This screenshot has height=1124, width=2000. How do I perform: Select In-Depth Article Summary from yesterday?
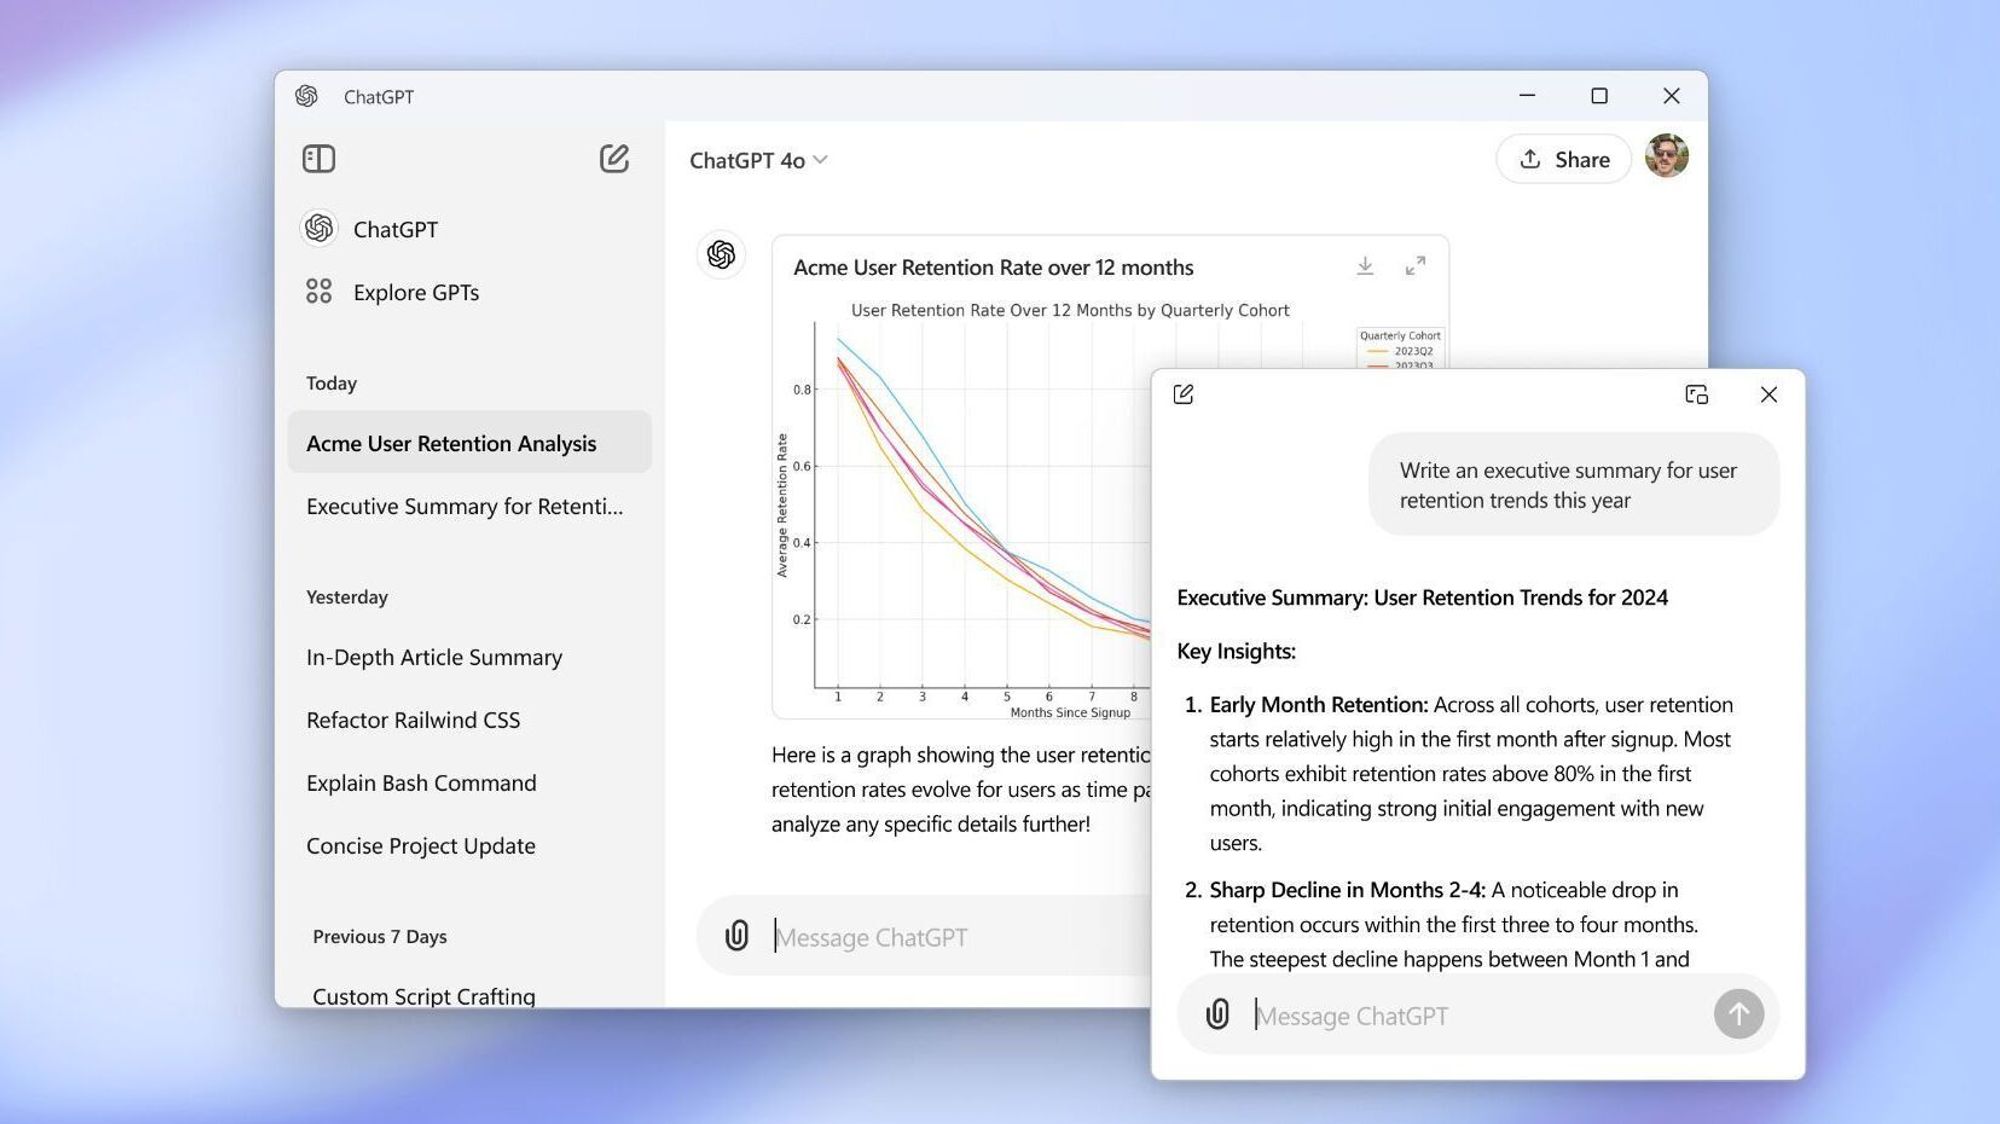coord(433,657)
